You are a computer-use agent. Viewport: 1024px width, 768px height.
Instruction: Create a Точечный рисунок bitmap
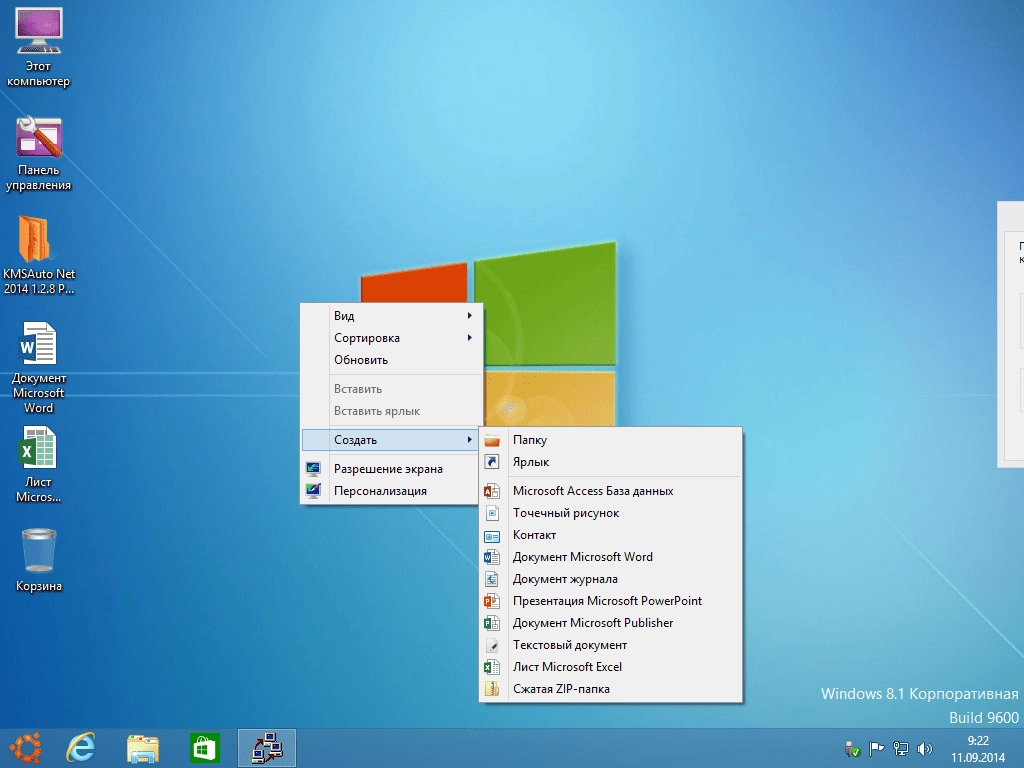point(611,513)
